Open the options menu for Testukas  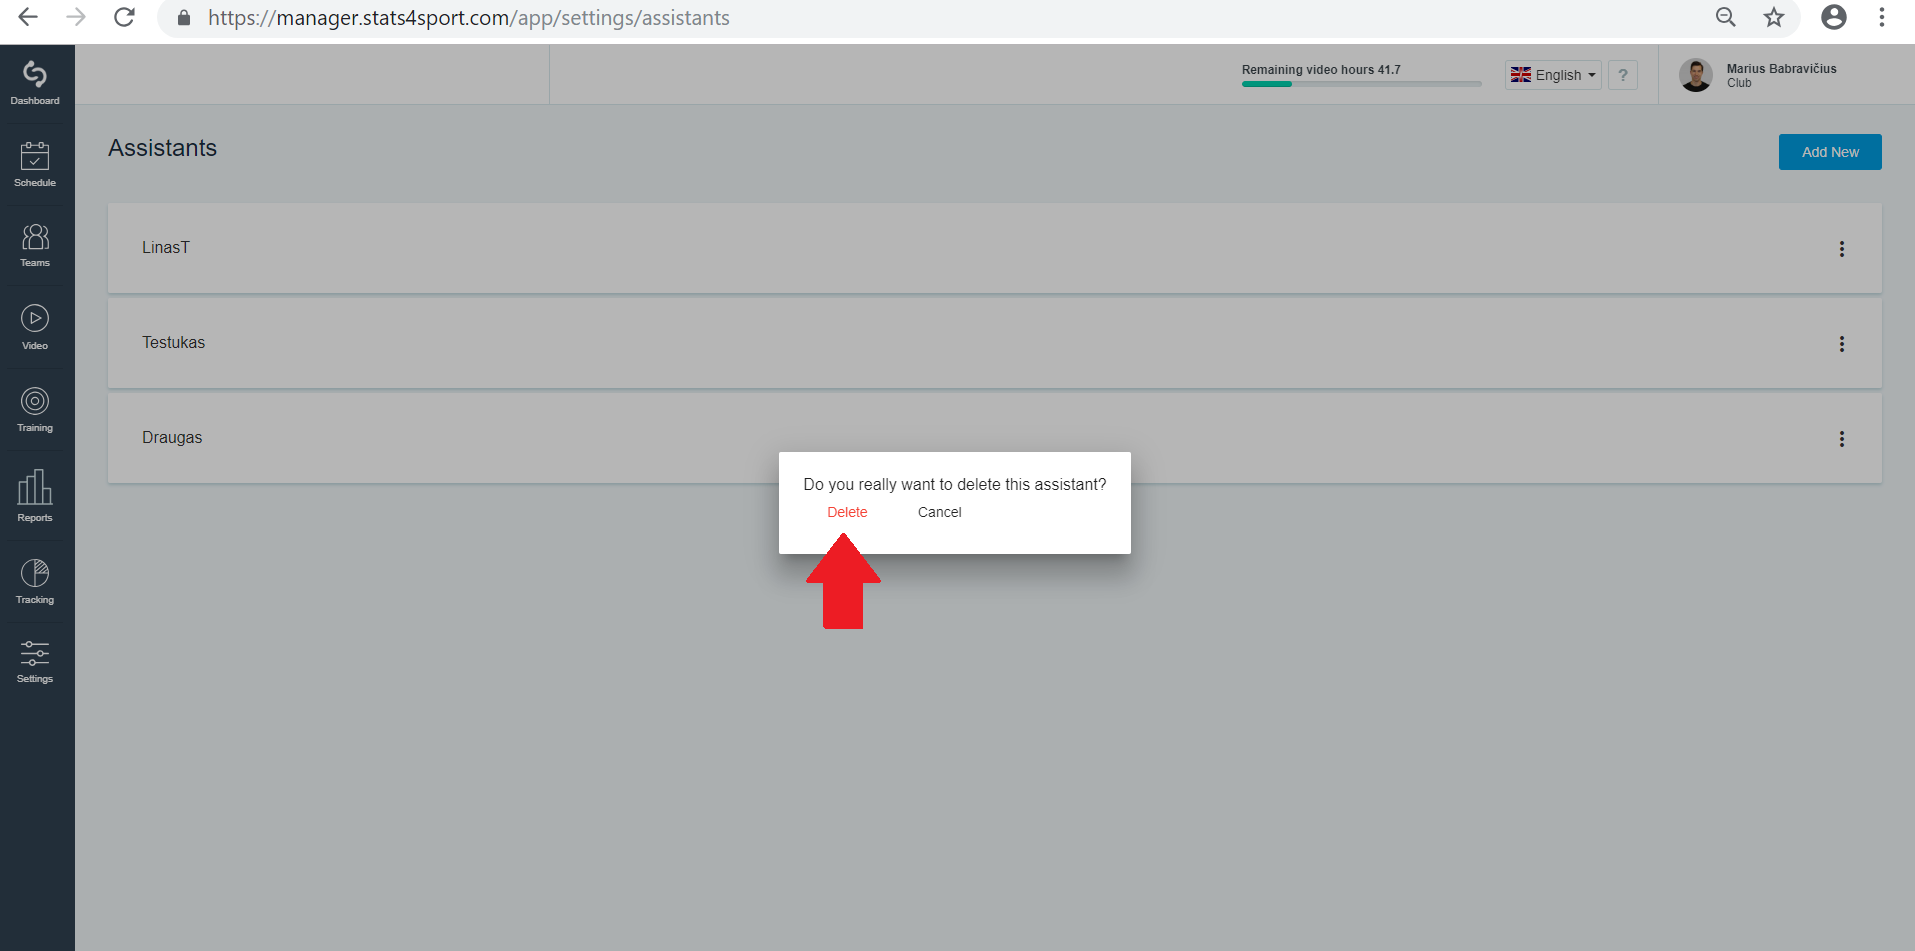click(1842, 344)
